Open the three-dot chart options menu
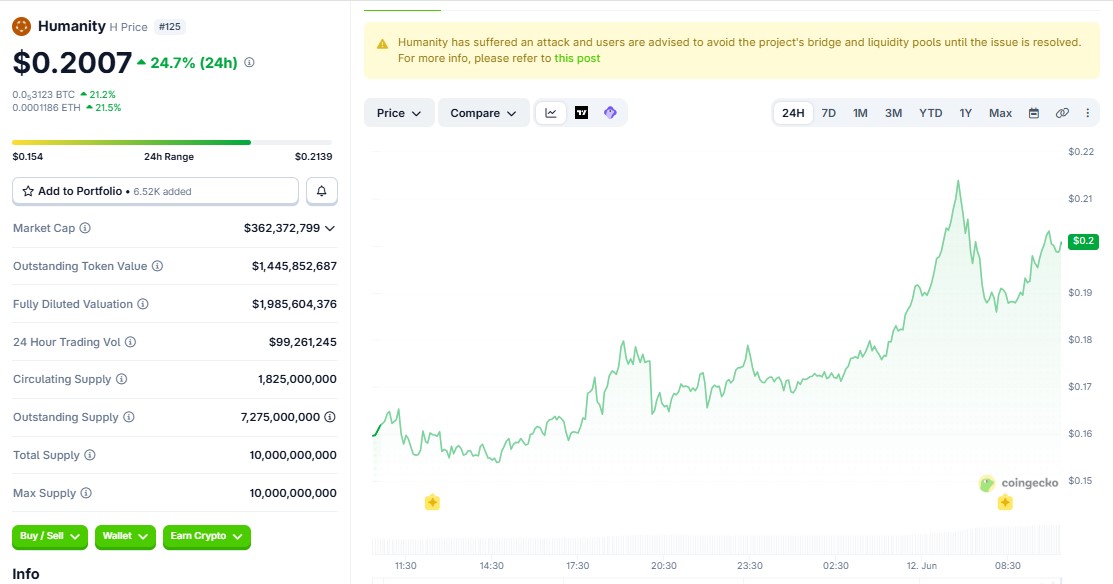This screenshot has height=584, width=1113. click(1087, 113)
